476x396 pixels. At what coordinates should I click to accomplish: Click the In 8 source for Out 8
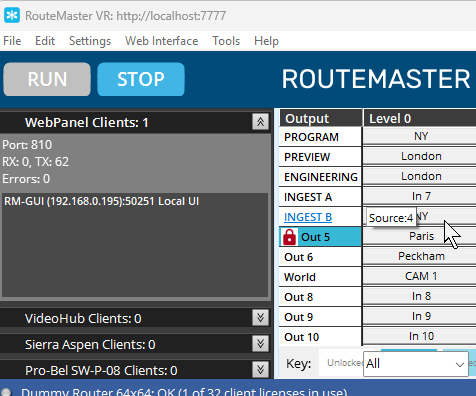tap(419, 296)
